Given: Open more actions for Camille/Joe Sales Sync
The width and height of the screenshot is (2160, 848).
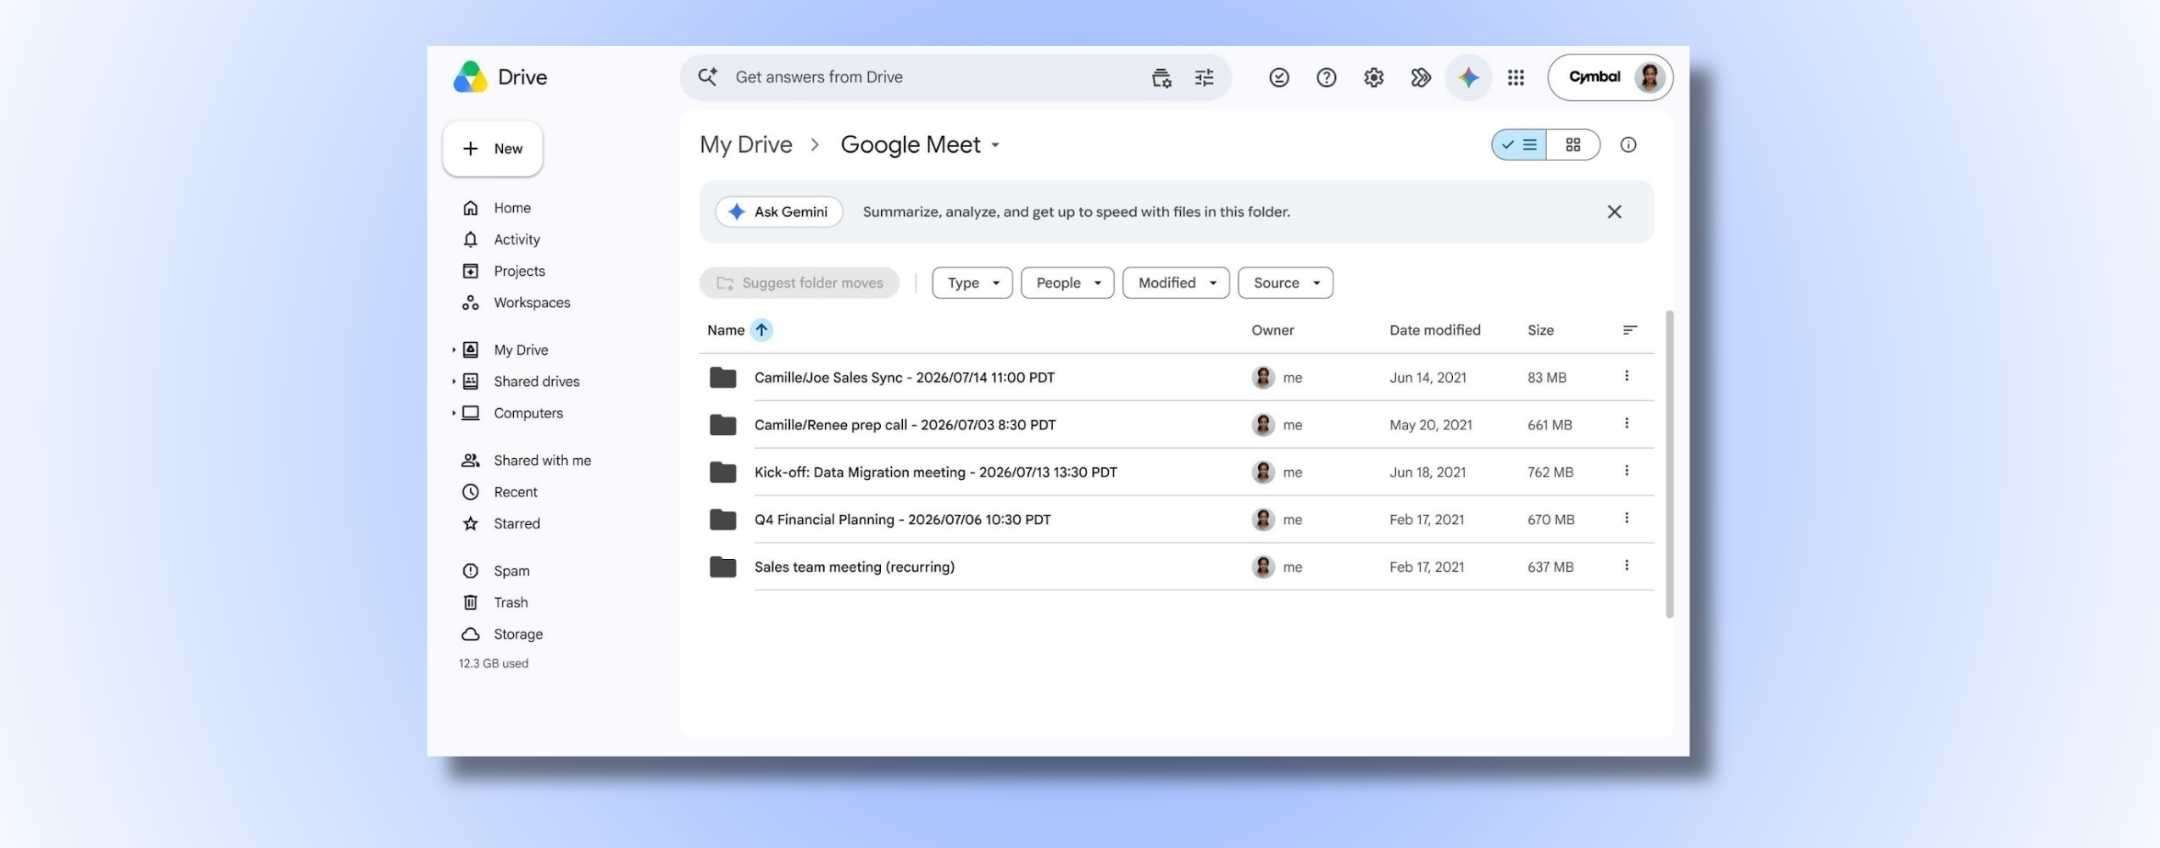Looking at the screenshot, I should tap(1627, 376).
